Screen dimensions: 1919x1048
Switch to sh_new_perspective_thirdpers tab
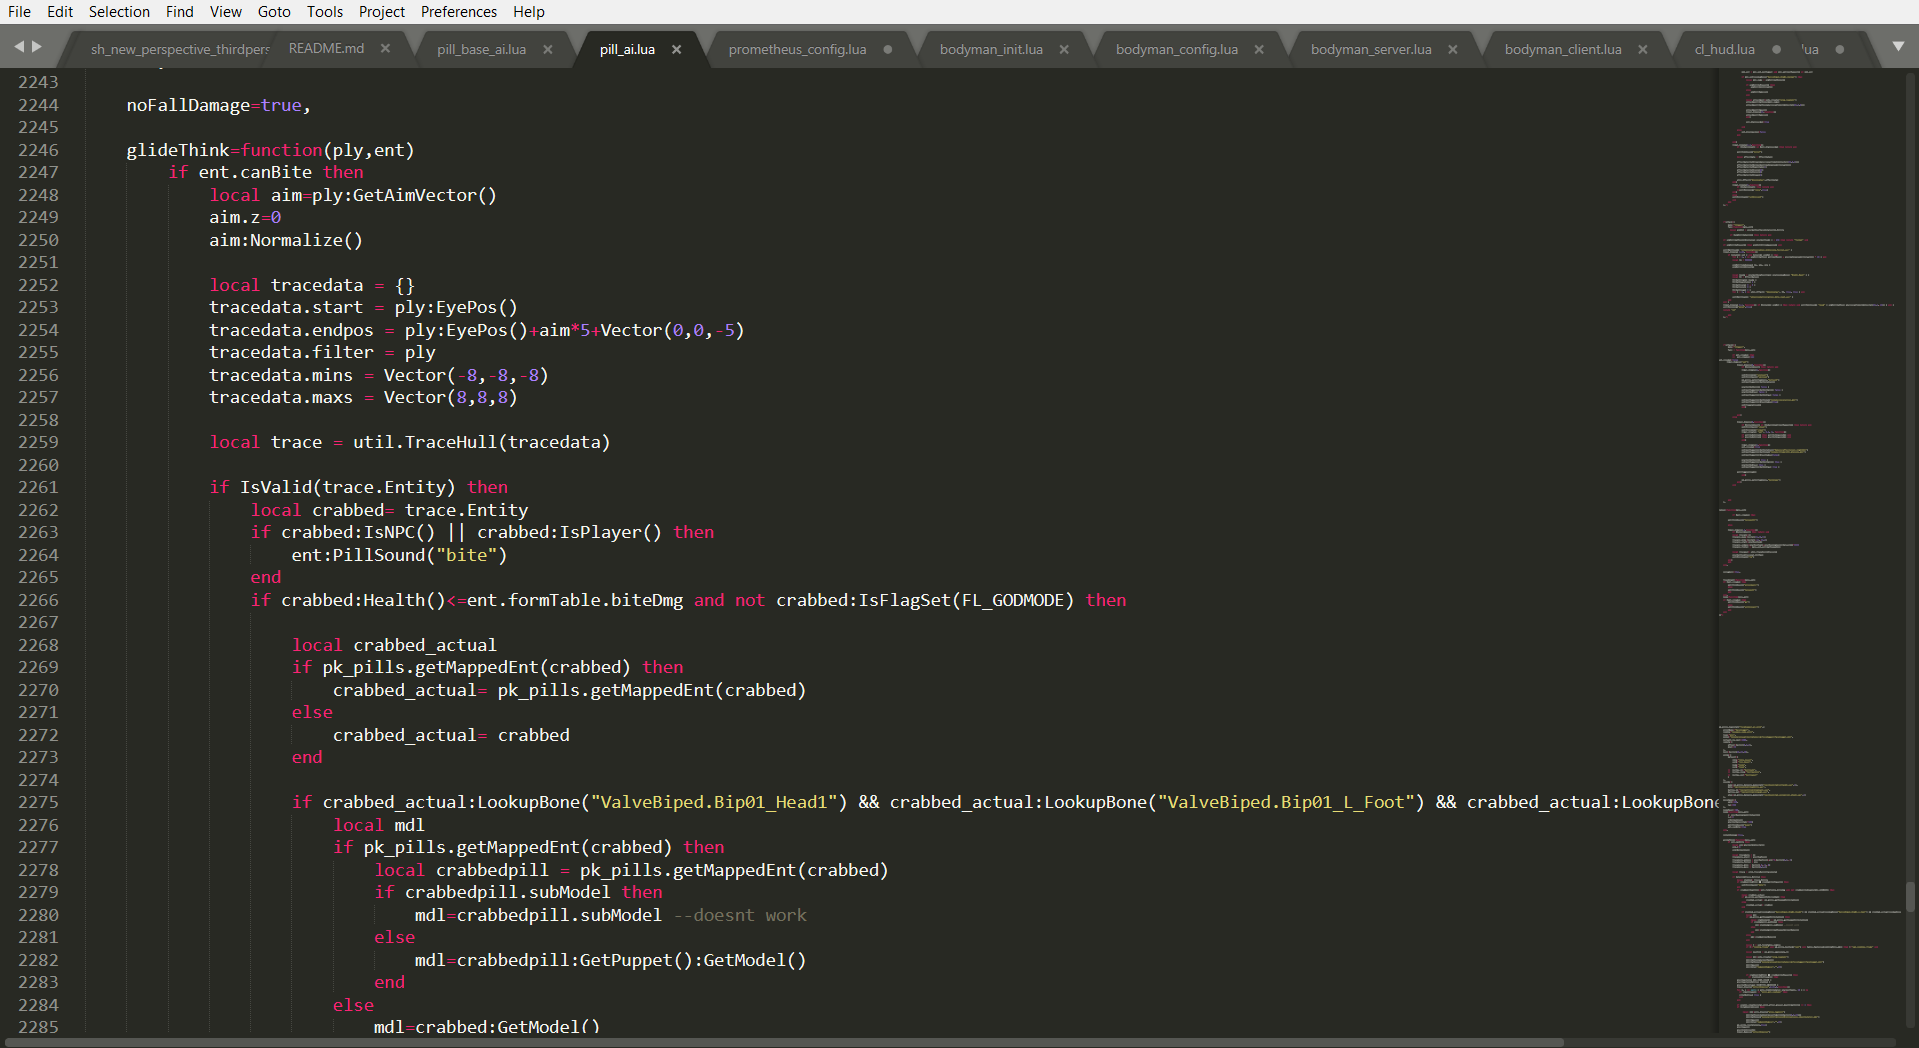pos(180,49)
